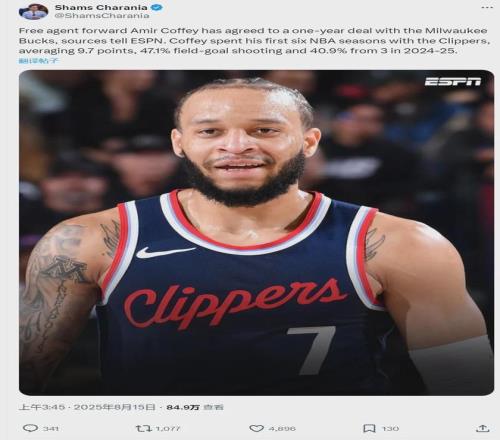
Task: Open the post timestamp 3:45 link
Action: pyautogui.click(x=87, y=407)
